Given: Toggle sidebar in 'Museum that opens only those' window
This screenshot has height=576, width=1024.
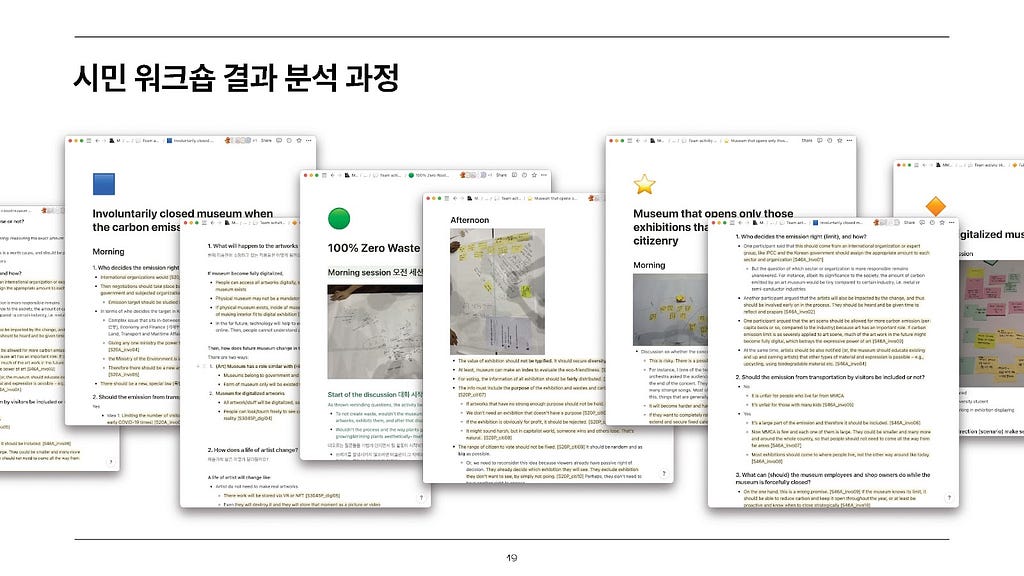Looking at the screenshot, I should [x=630, y=140].
